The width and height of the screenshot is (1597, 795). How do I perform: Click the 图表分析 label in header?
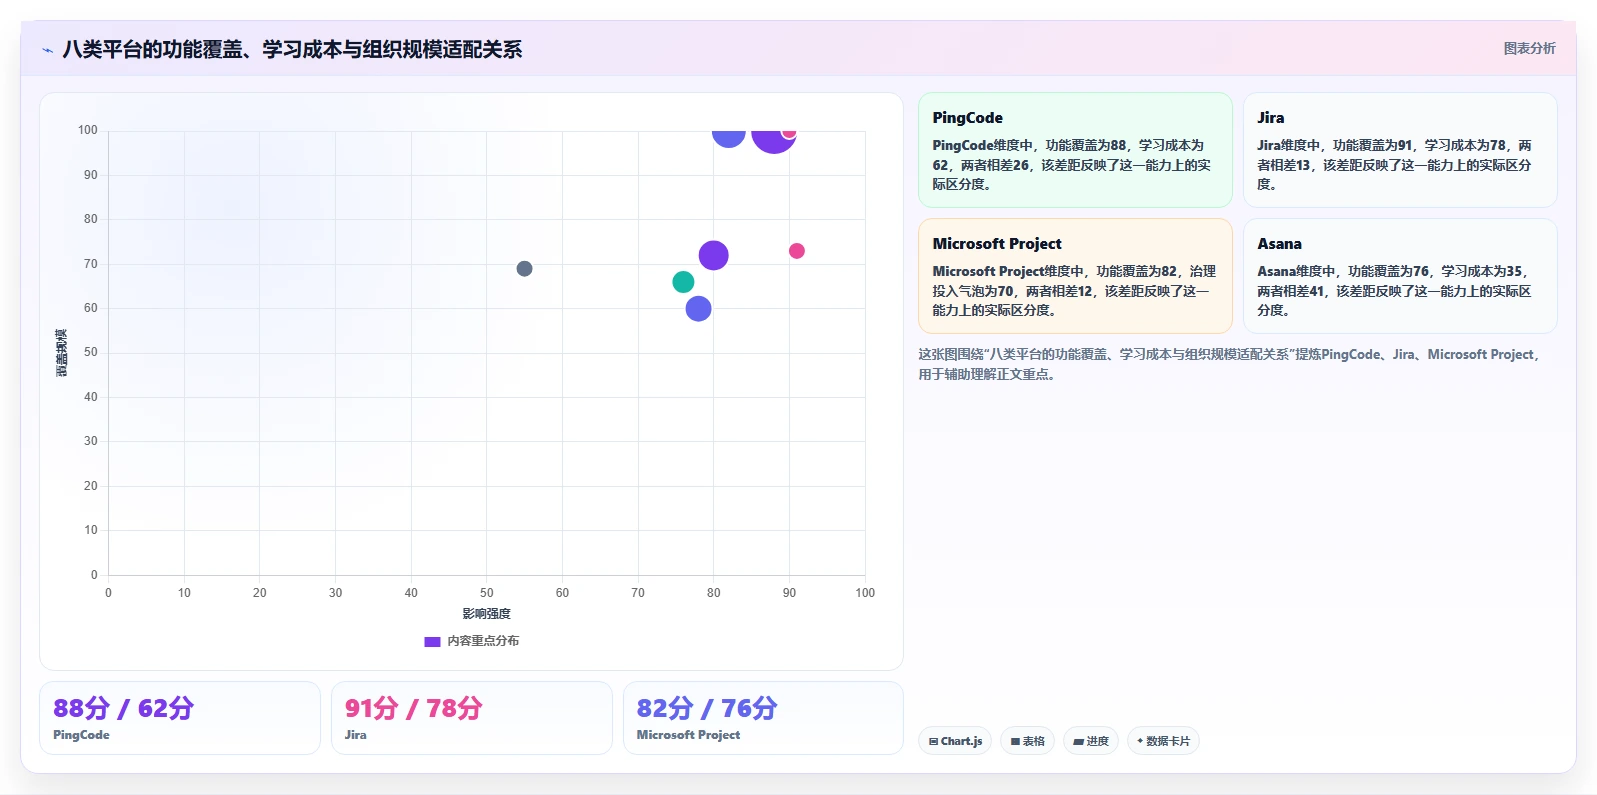[1529, 48]
